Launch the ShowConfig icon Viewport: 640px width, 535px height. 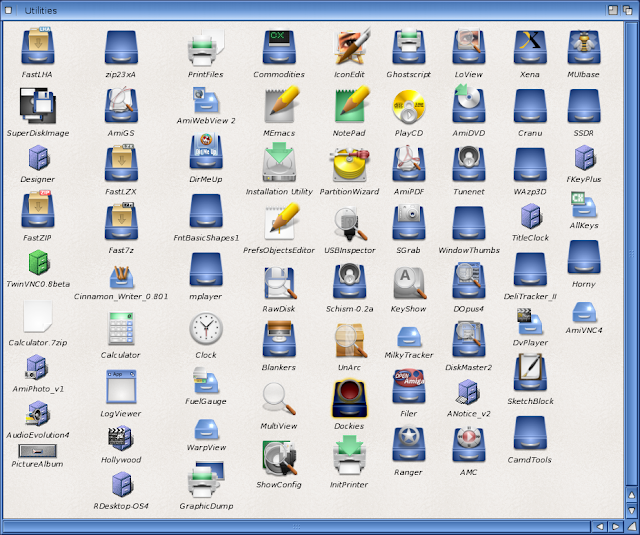pyautogui.click(x=280, y=458)
